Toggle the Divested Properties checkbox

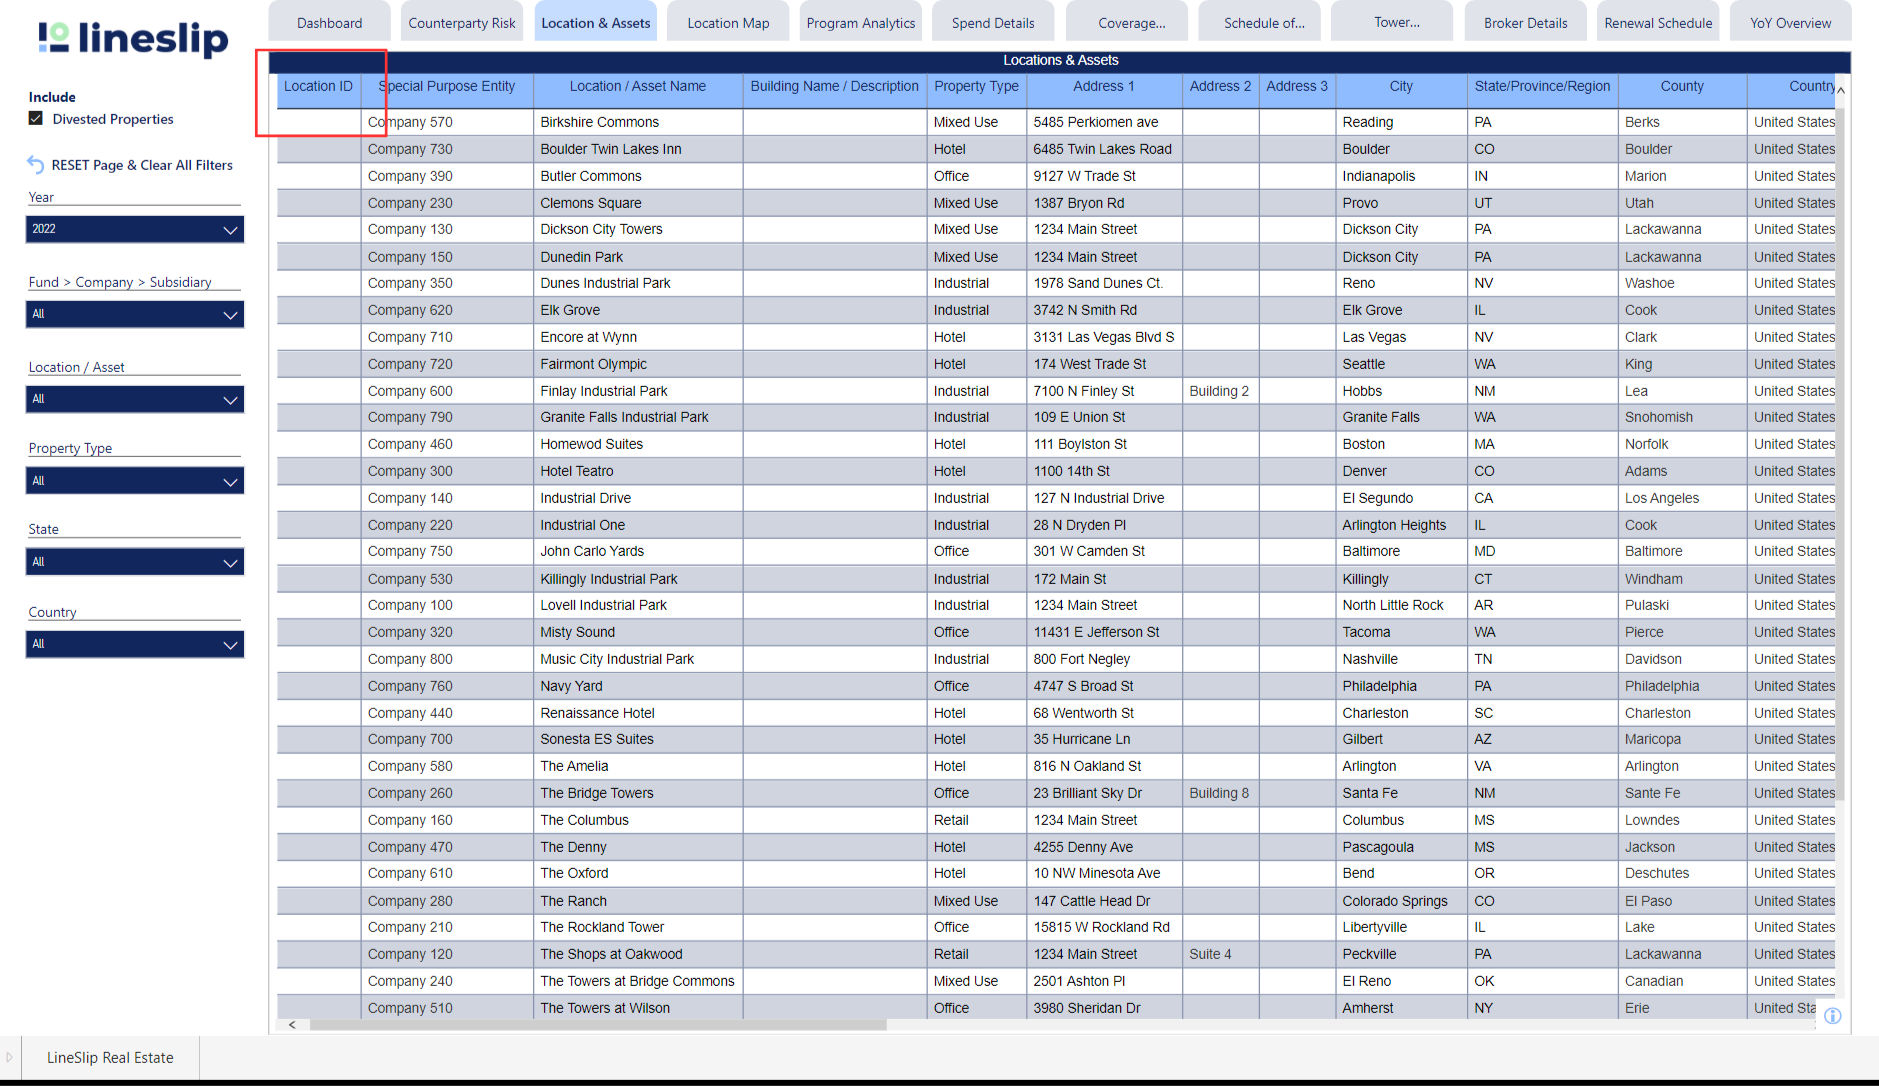36,118
